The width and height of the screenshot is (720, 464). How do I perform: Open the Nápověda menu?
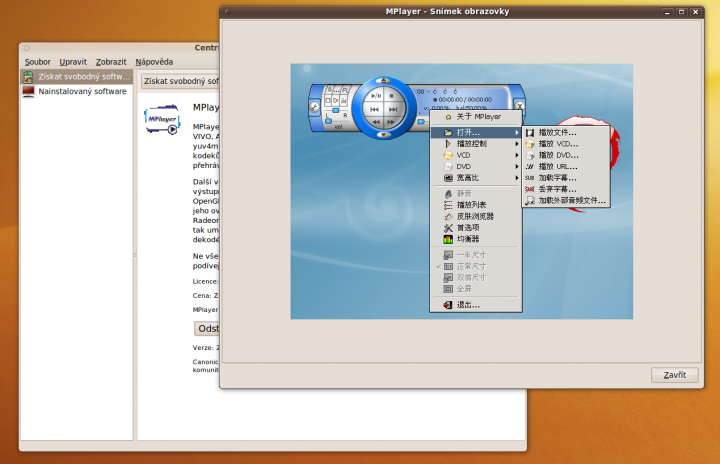tap(154, 62)
